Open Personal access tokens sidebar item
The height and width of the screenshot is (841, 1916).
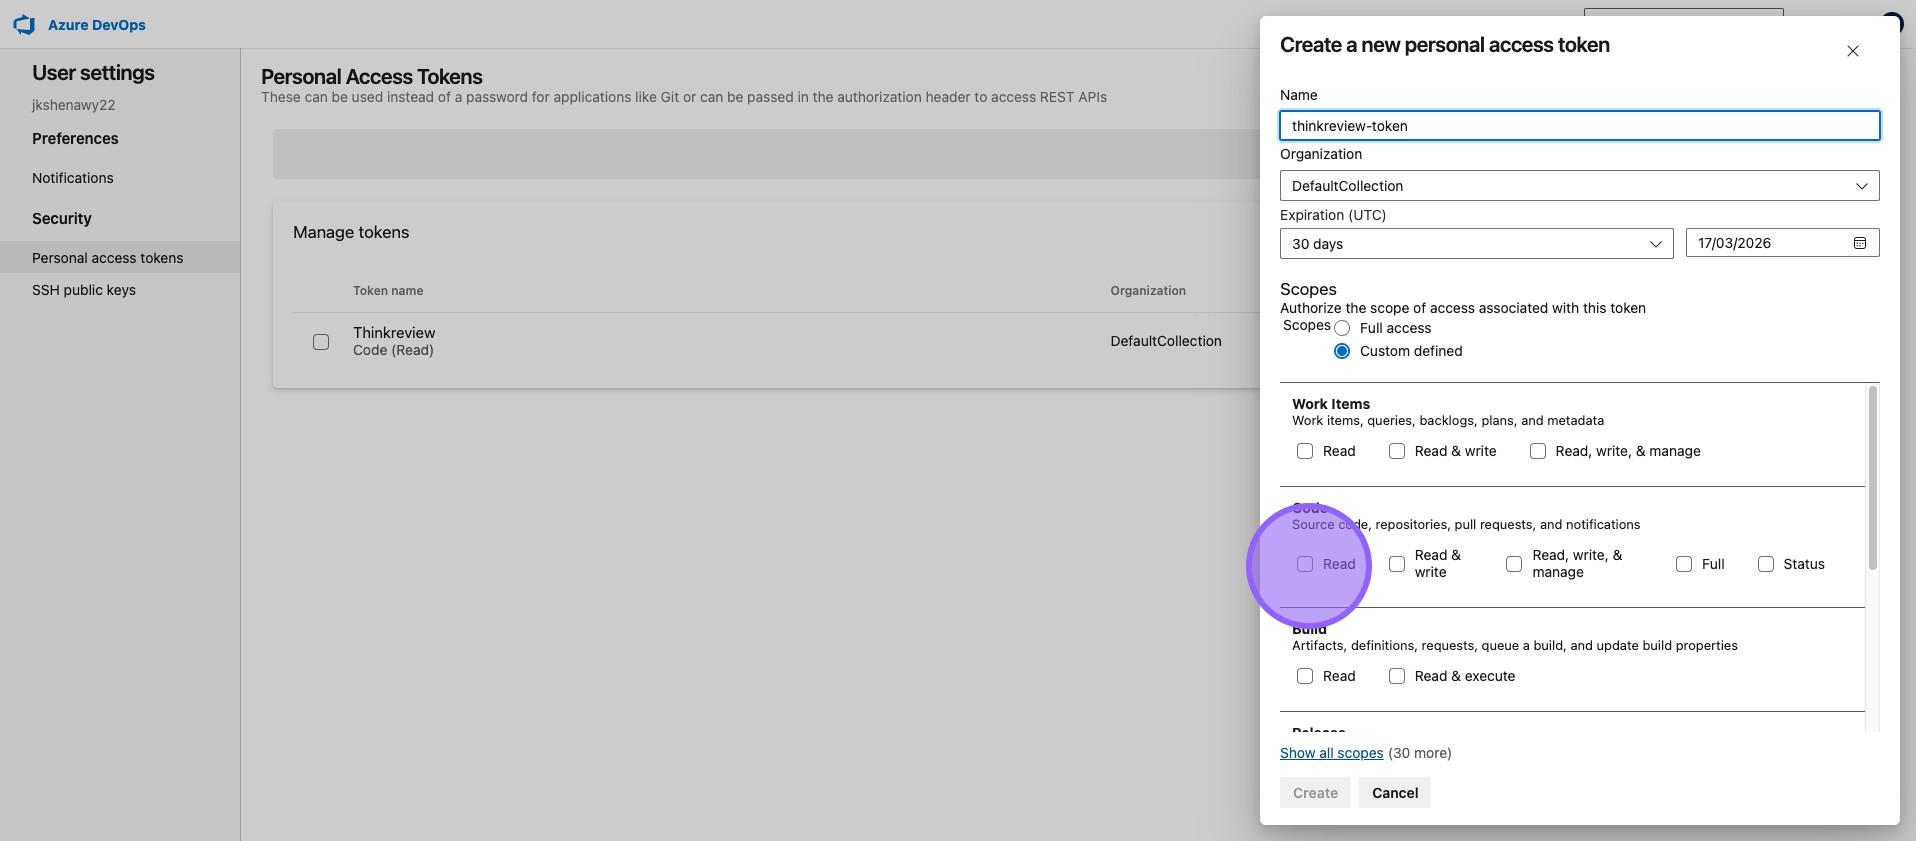(108, 258)
